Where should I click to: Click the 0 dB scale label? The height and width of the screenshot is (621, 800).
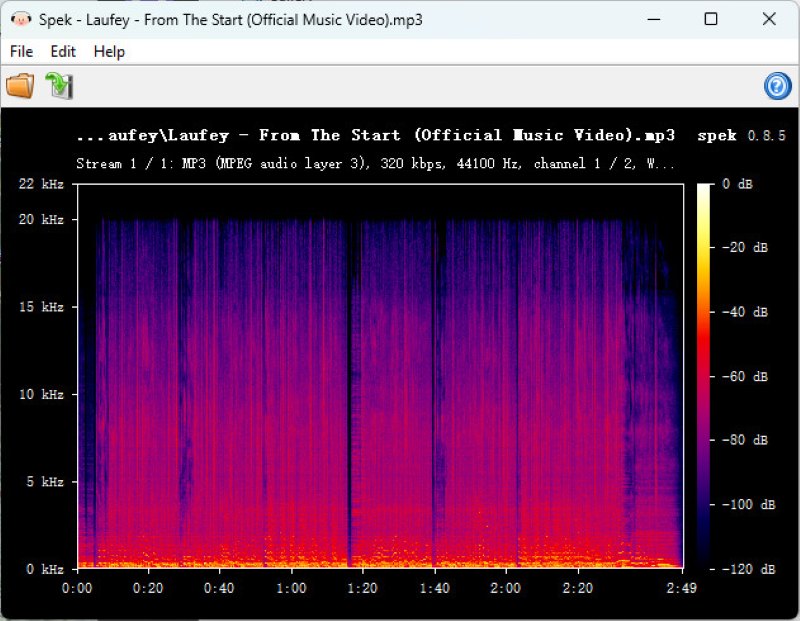coord(737,184)
